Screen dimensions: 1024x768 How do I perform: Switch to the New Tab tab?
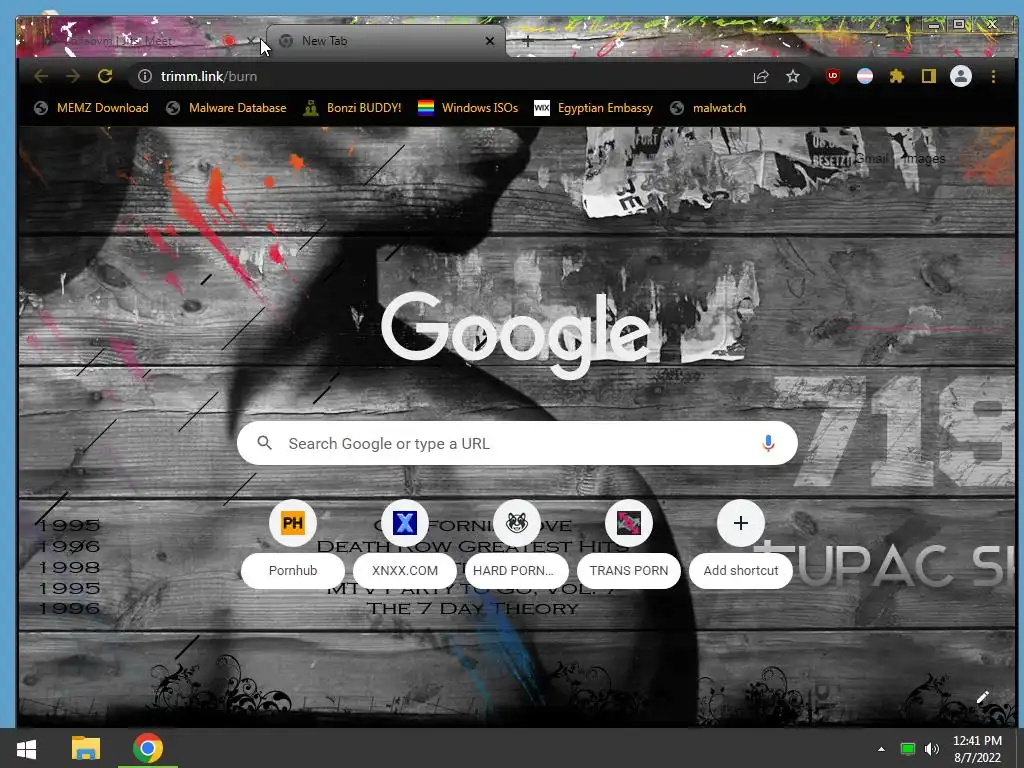click(387, 40)
